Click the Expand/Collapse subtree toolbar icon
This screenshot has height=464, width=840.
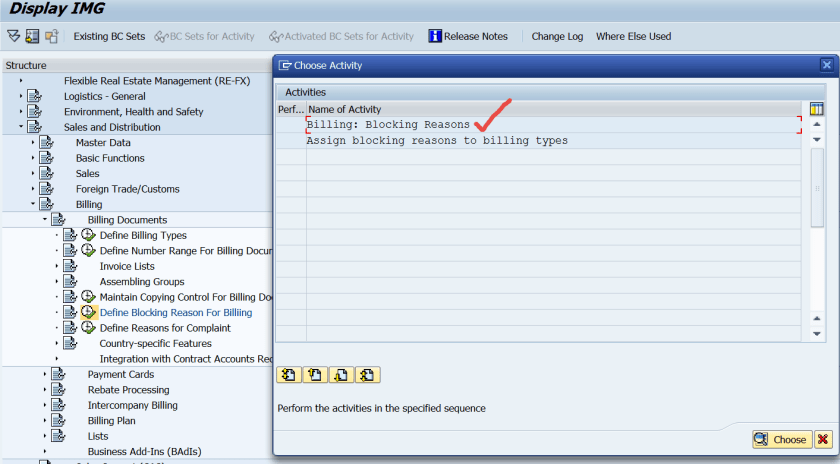click(13, 36)
